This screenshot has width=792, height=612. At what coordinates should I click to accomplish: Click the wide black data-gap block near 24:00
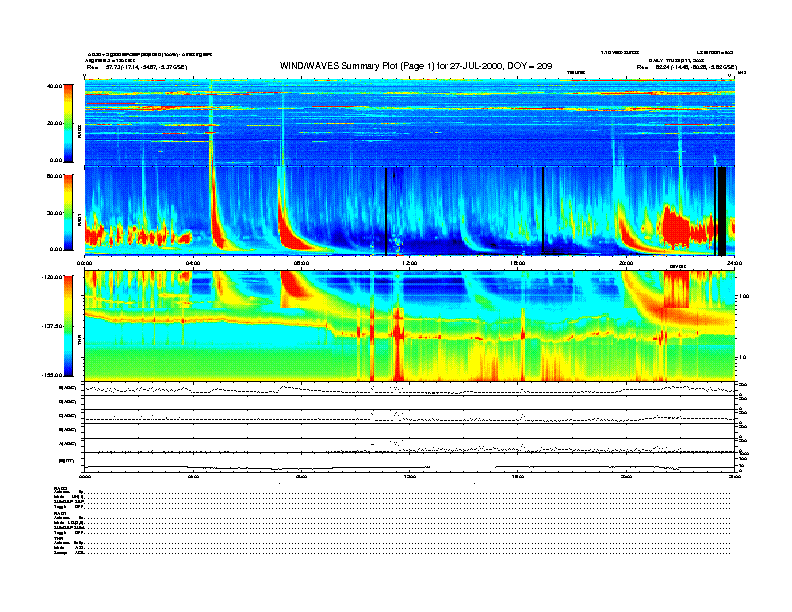pyautogui.click(x=722, y=211)
